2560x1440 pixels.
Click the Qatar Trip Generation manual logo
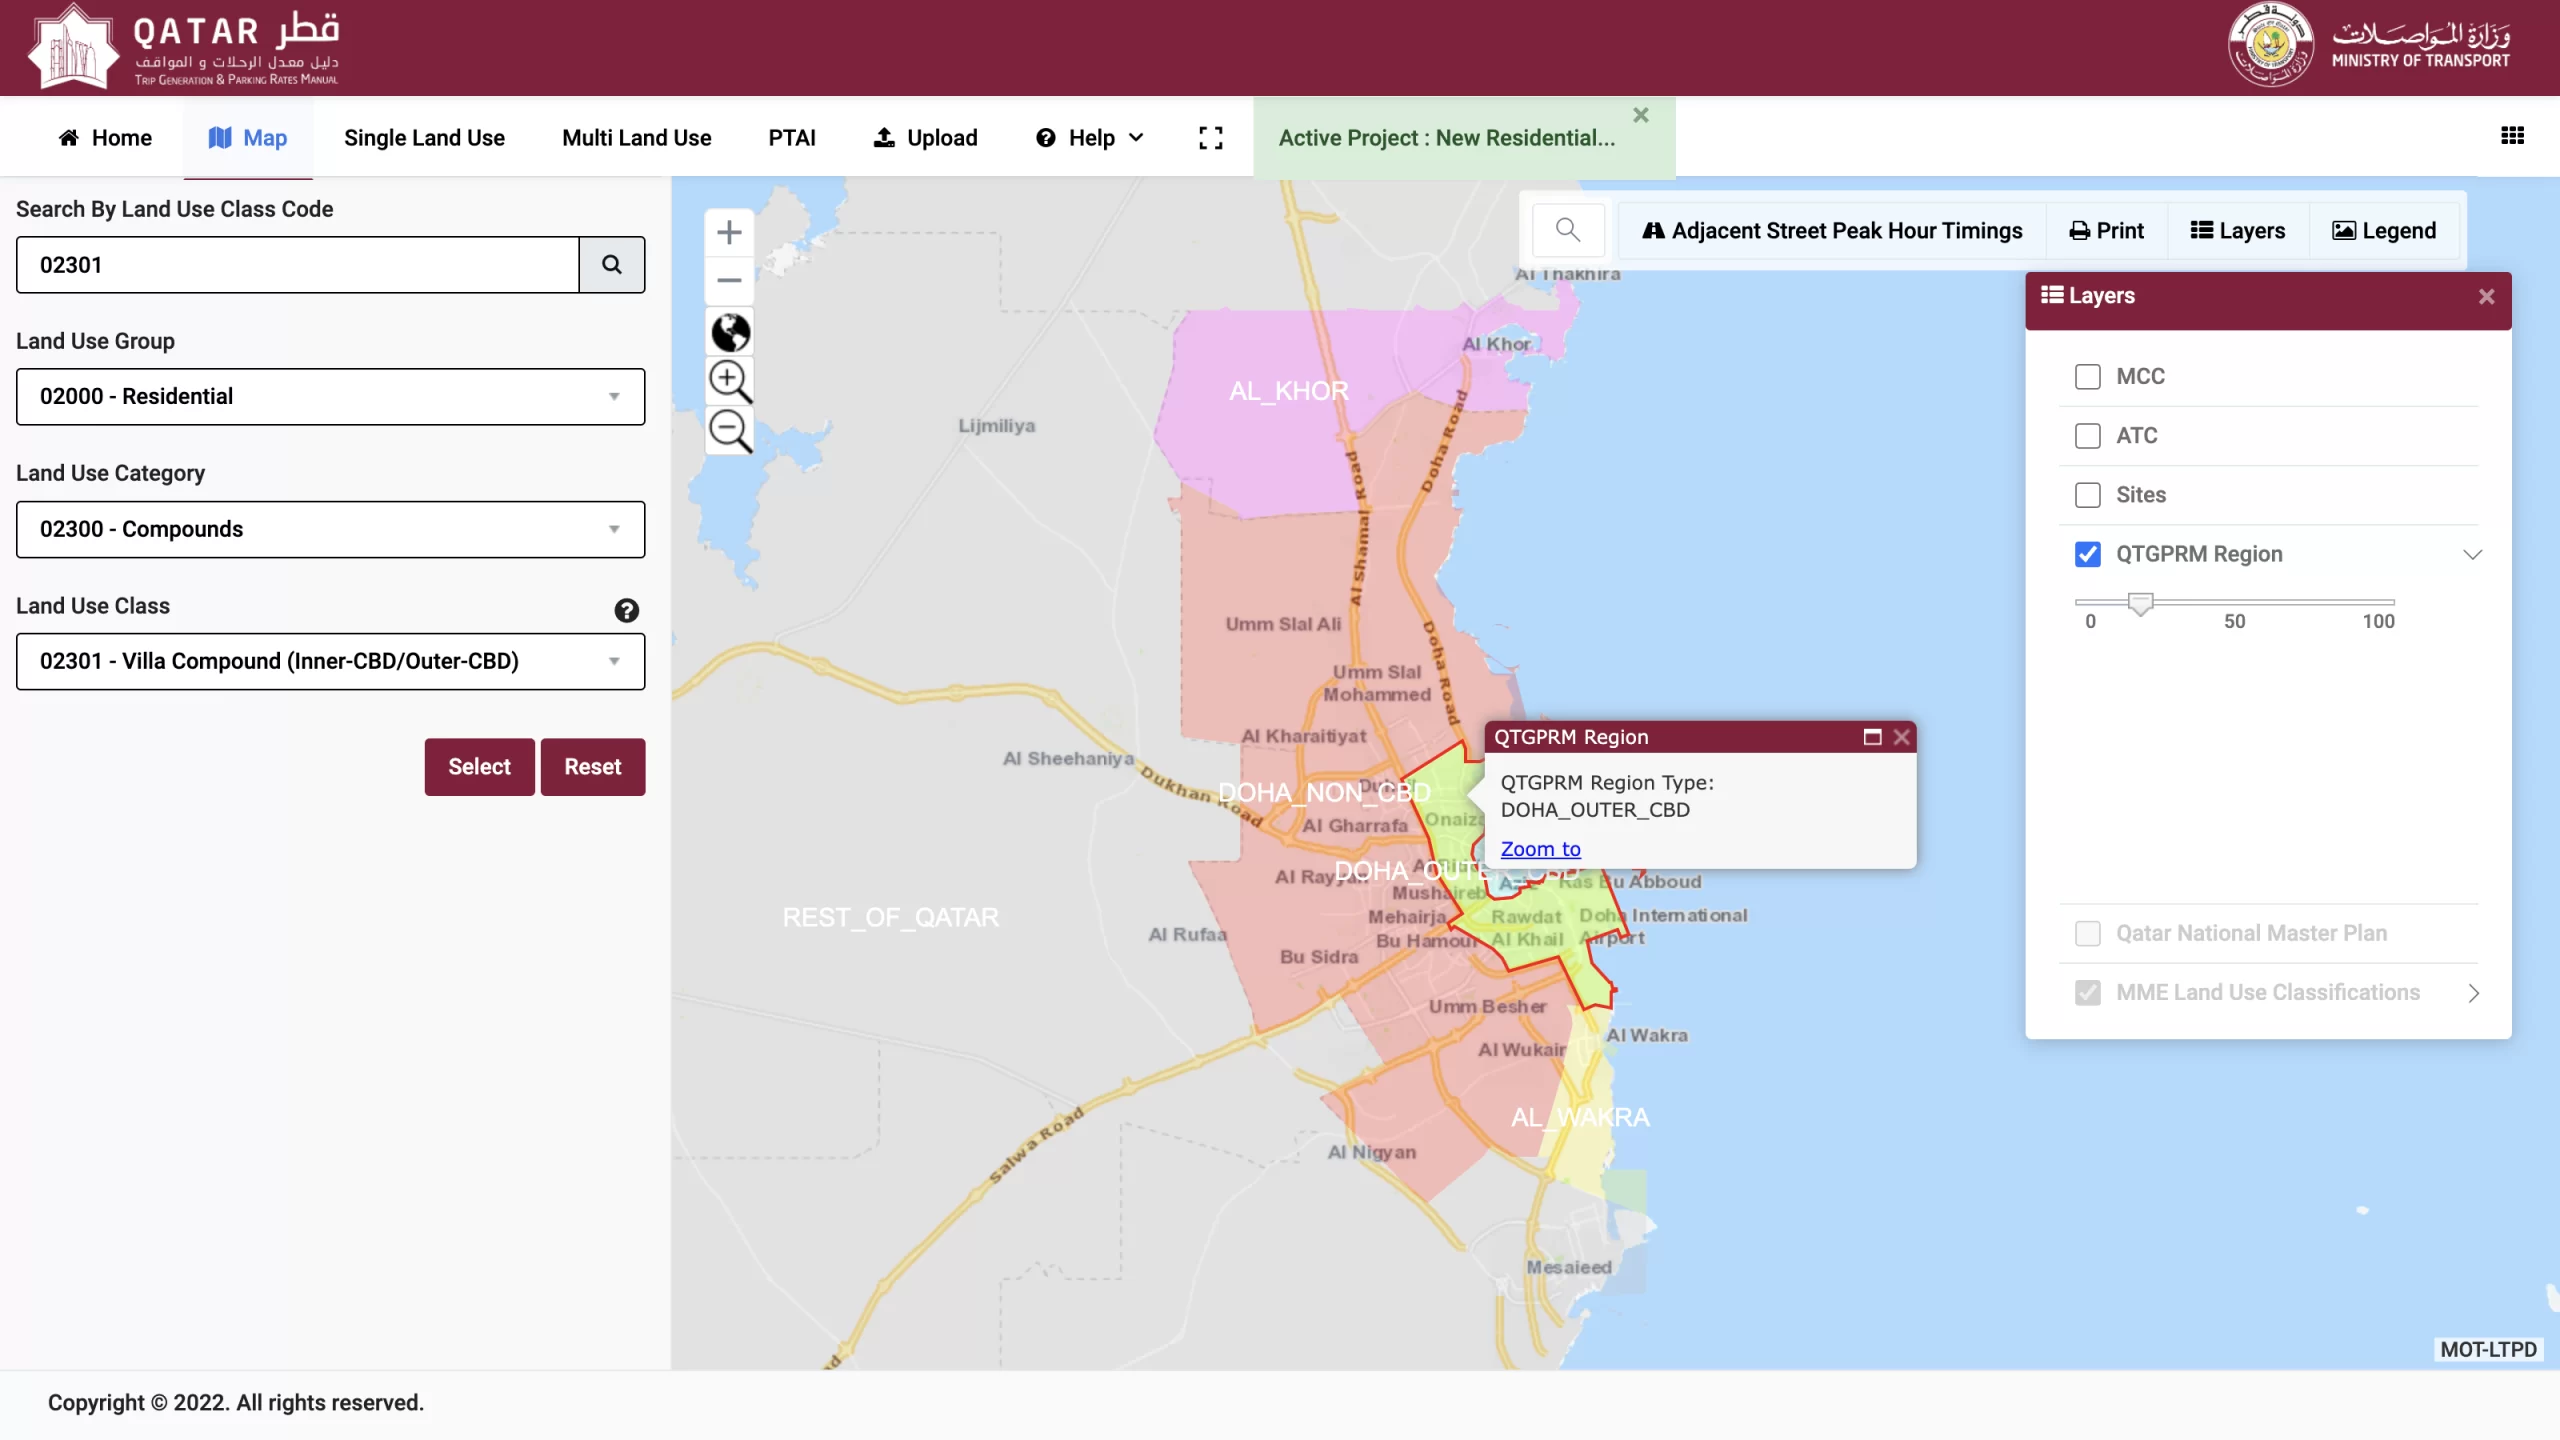pos(186,47)
